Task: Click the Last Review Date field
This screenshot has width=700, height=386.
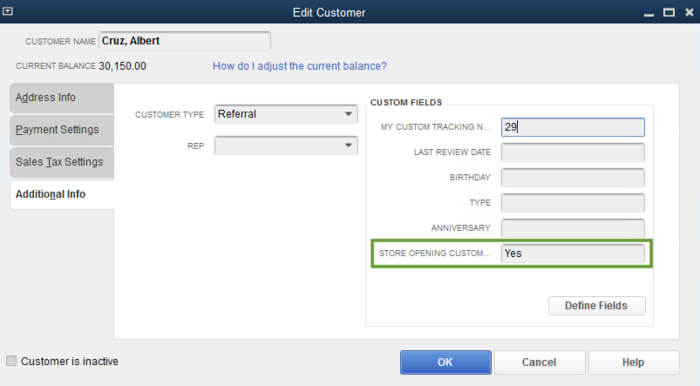Action: pos(573,152)
